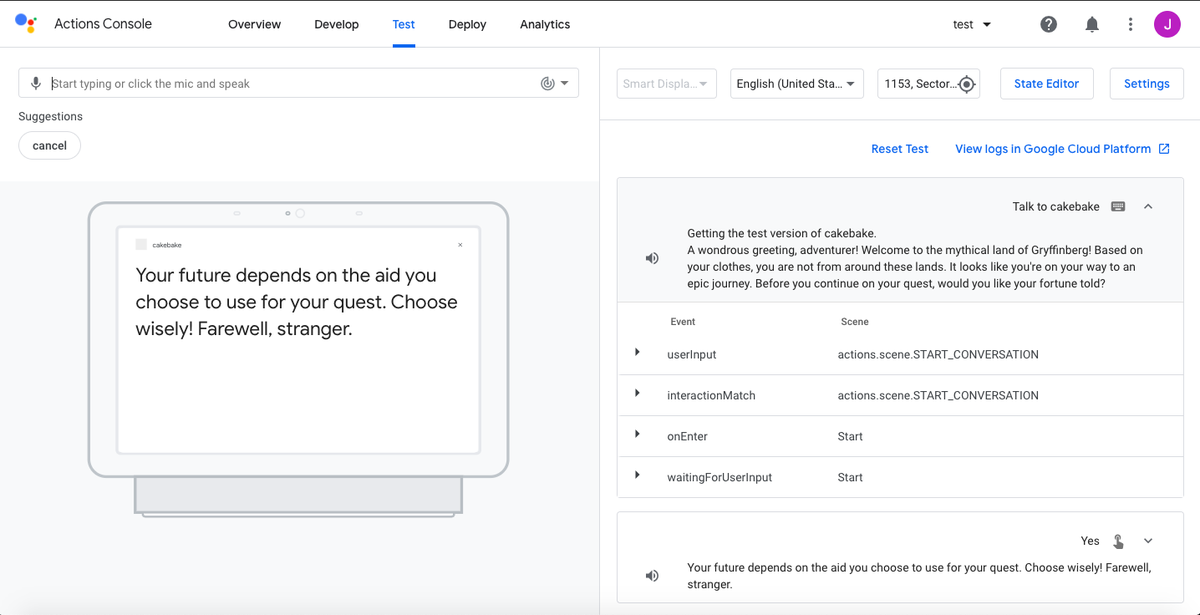Open the help icon in the top bar

click(x=1048, y=23)
